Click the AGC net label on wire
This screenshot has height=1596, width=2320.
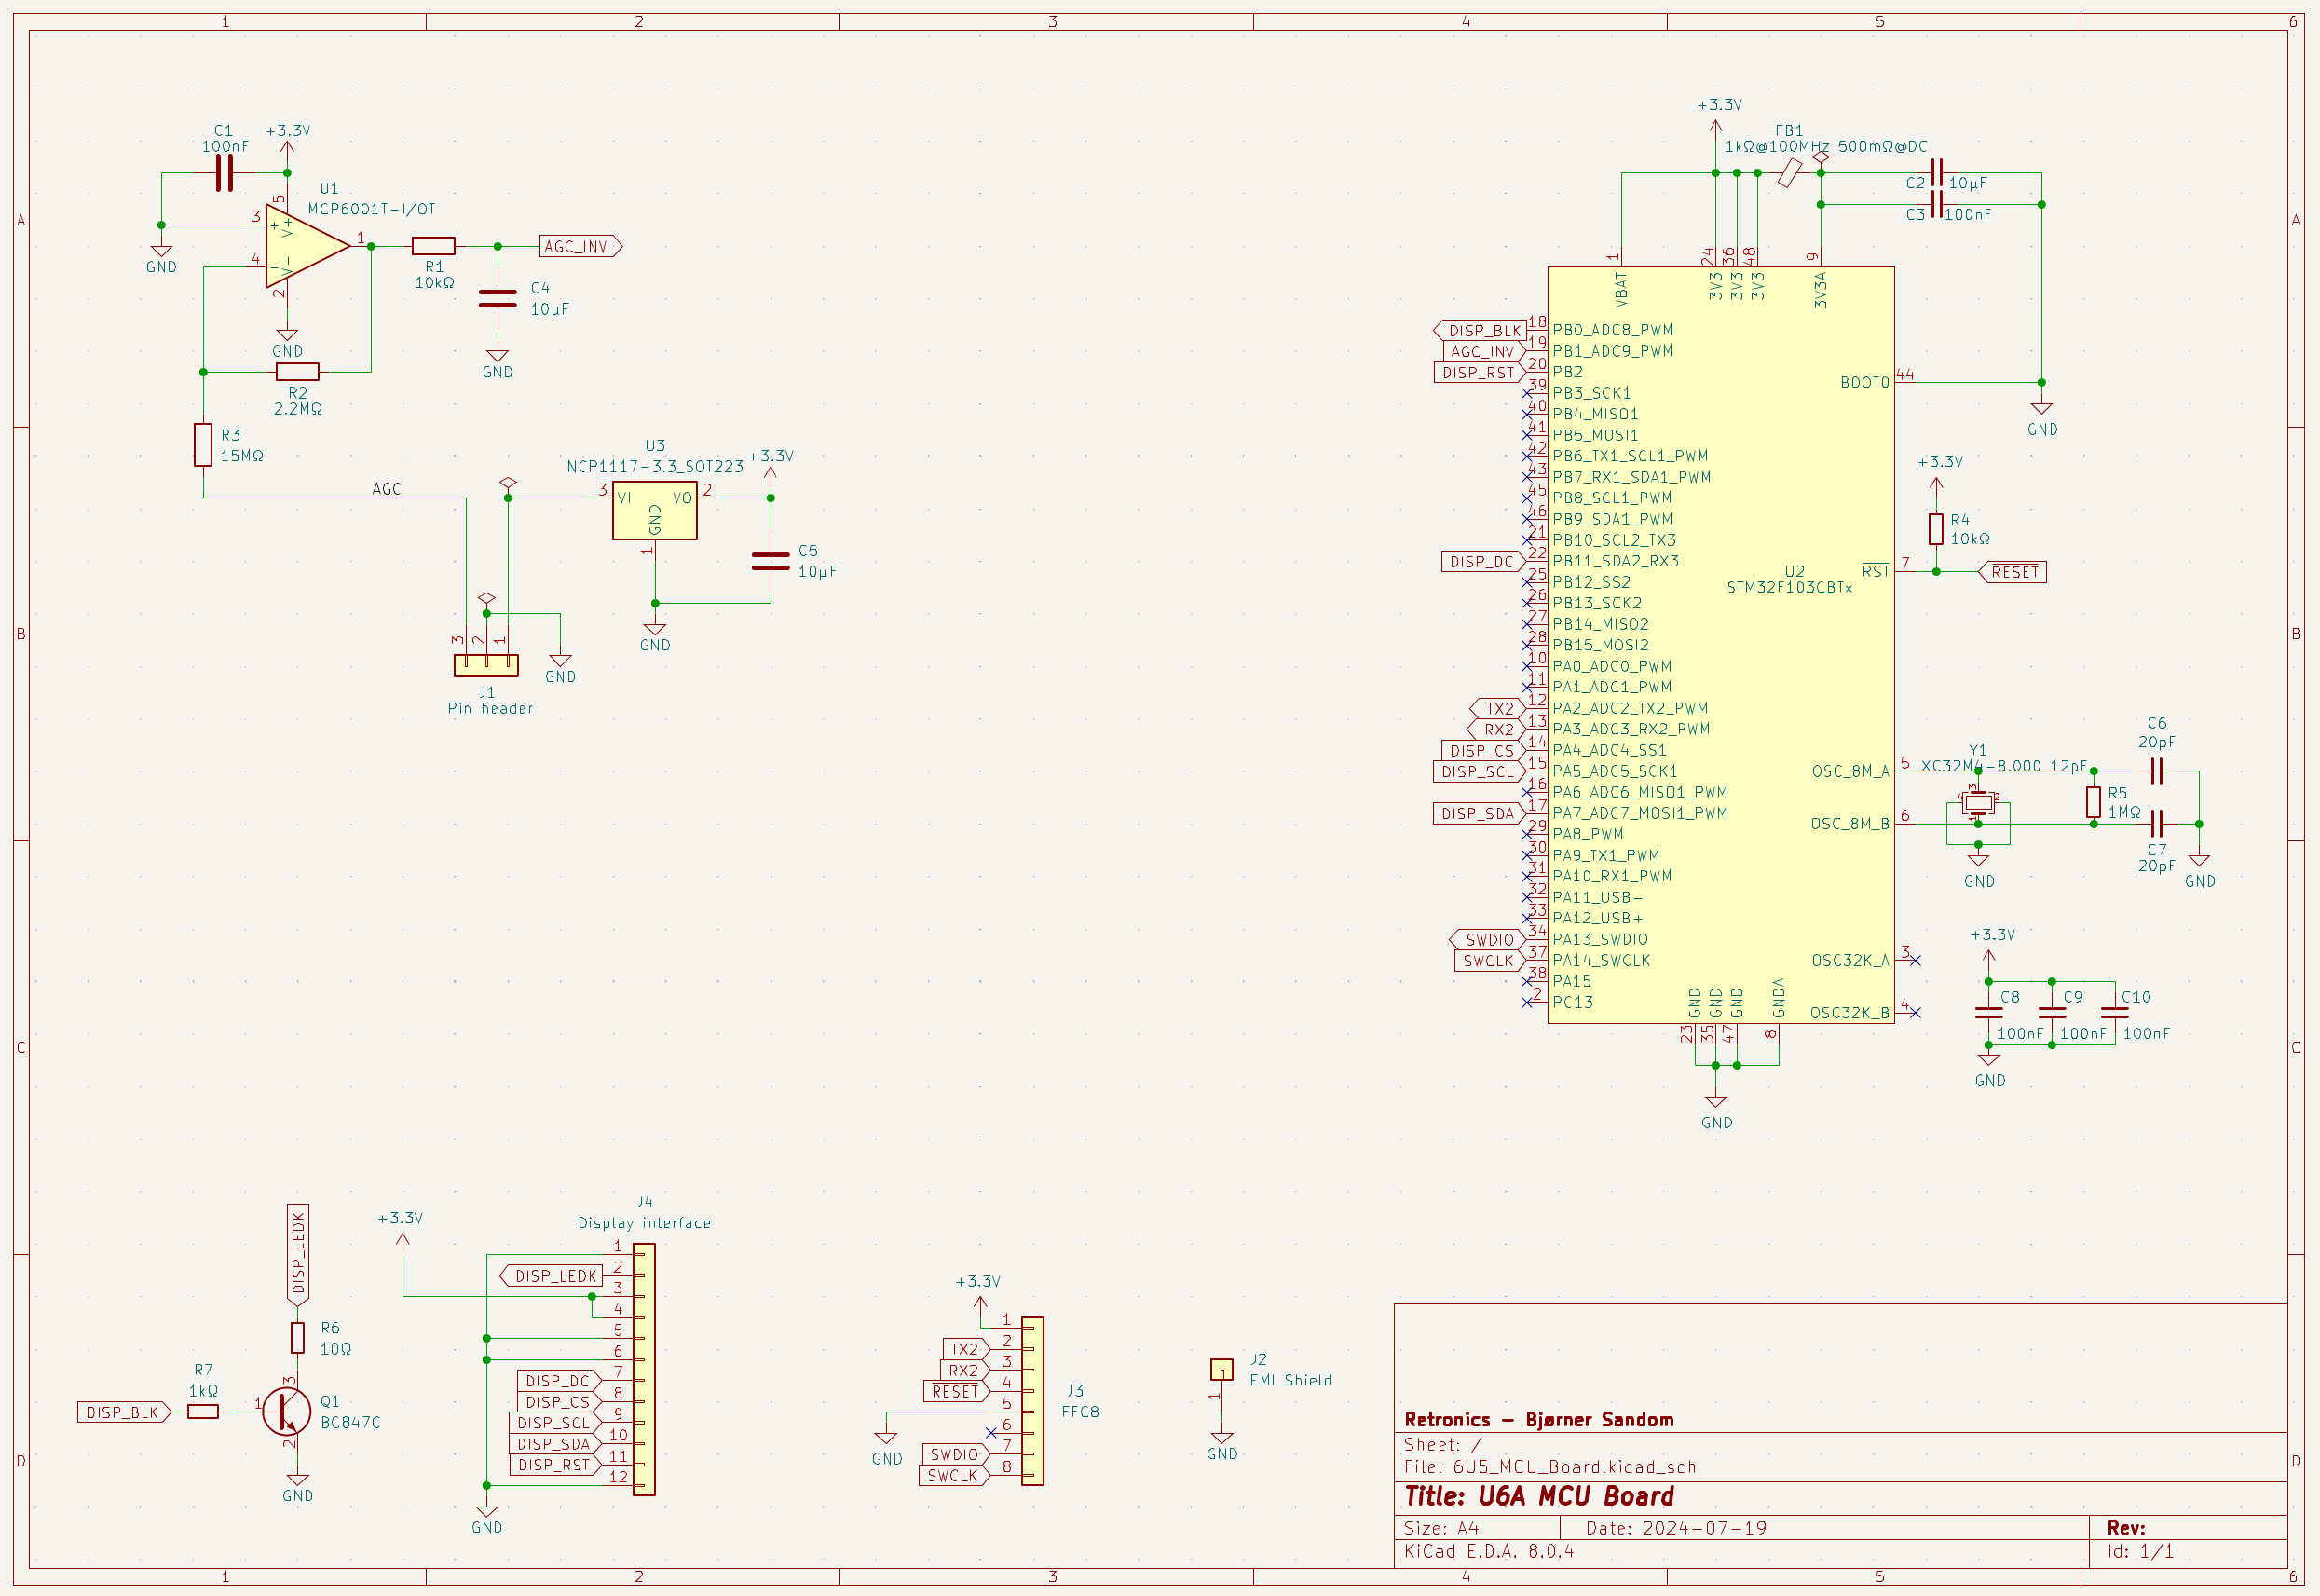click(386, 489)
